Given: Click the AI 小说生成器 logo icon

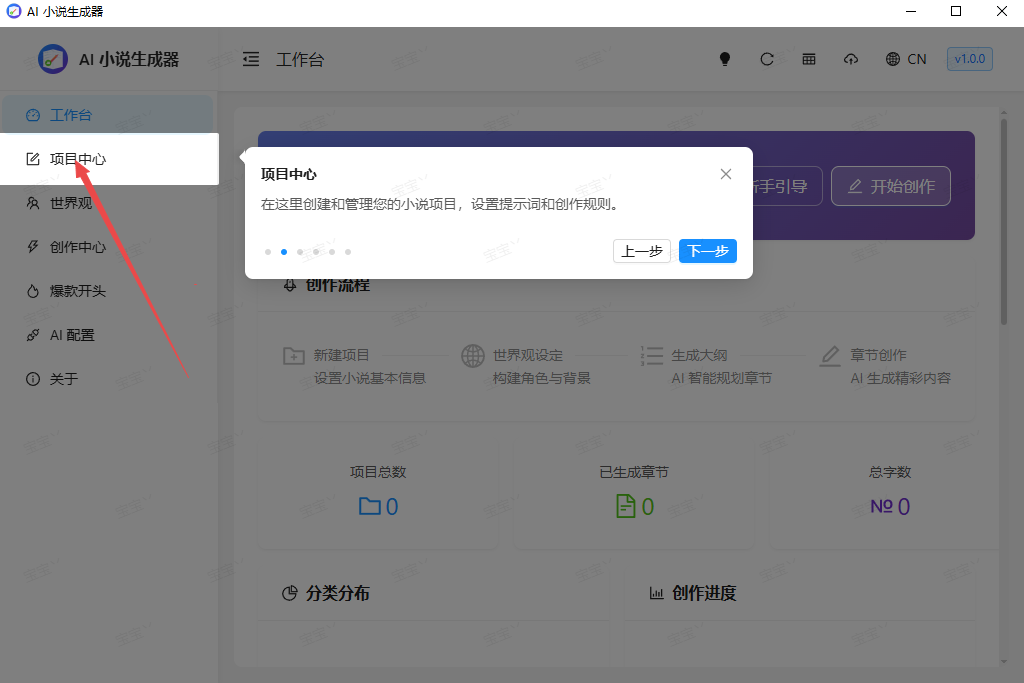Looking at the screenshot, I should (53, 59).
